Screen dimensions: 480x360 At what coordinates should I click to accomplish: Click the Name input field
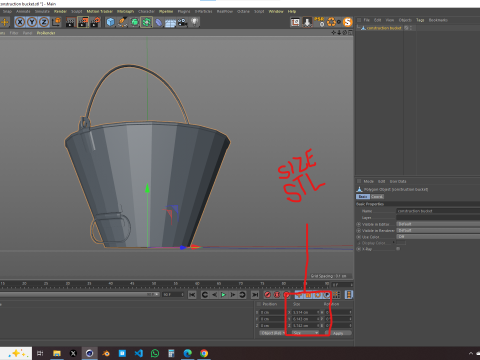438,211
